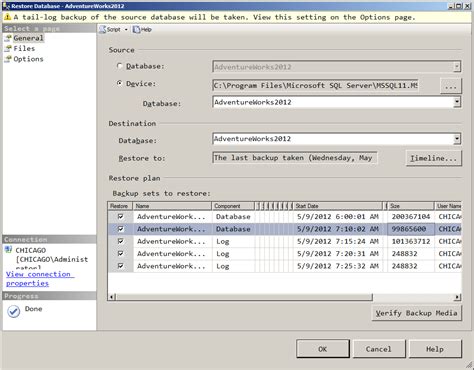
Task: Sort by the Size column header
Action: (x=411, y=206)
